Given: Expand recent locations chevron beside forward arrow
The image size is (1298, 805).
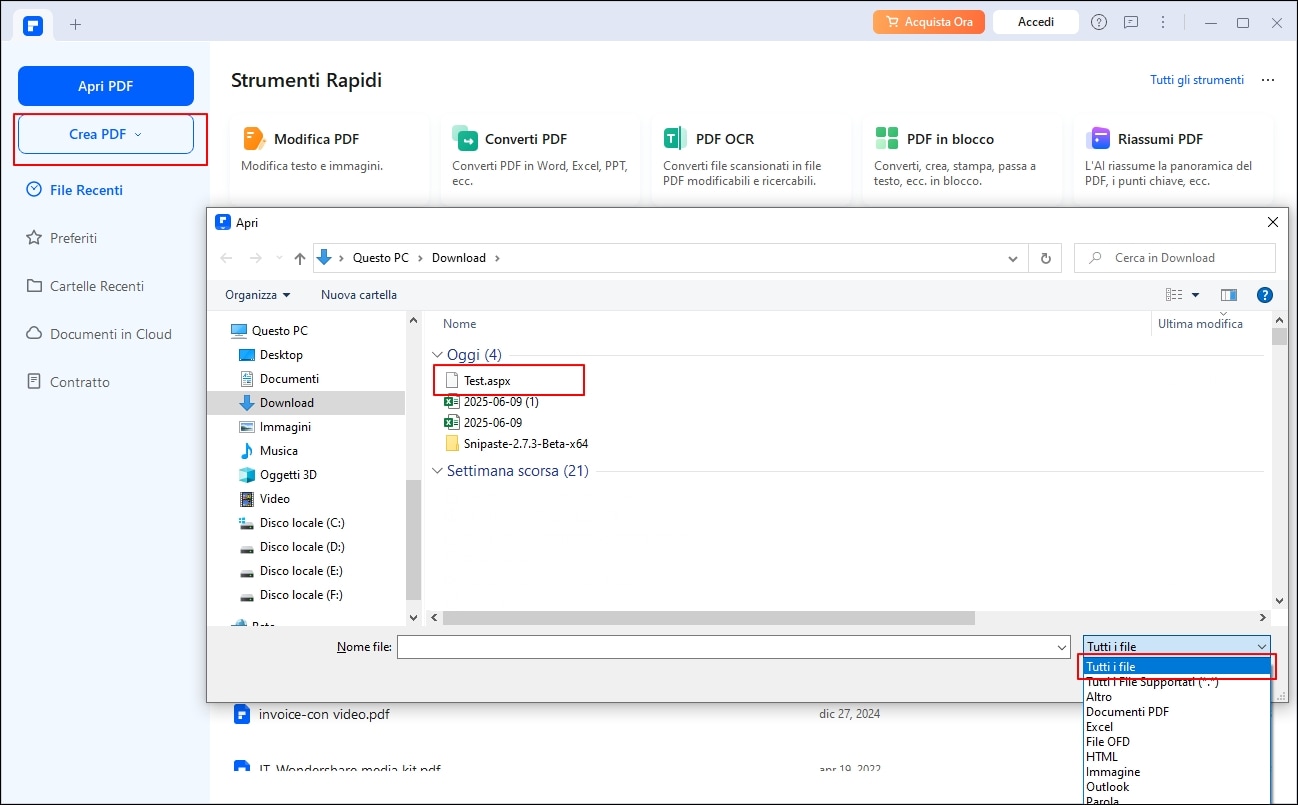Looking at the screenshot, I should click(279, 258).
